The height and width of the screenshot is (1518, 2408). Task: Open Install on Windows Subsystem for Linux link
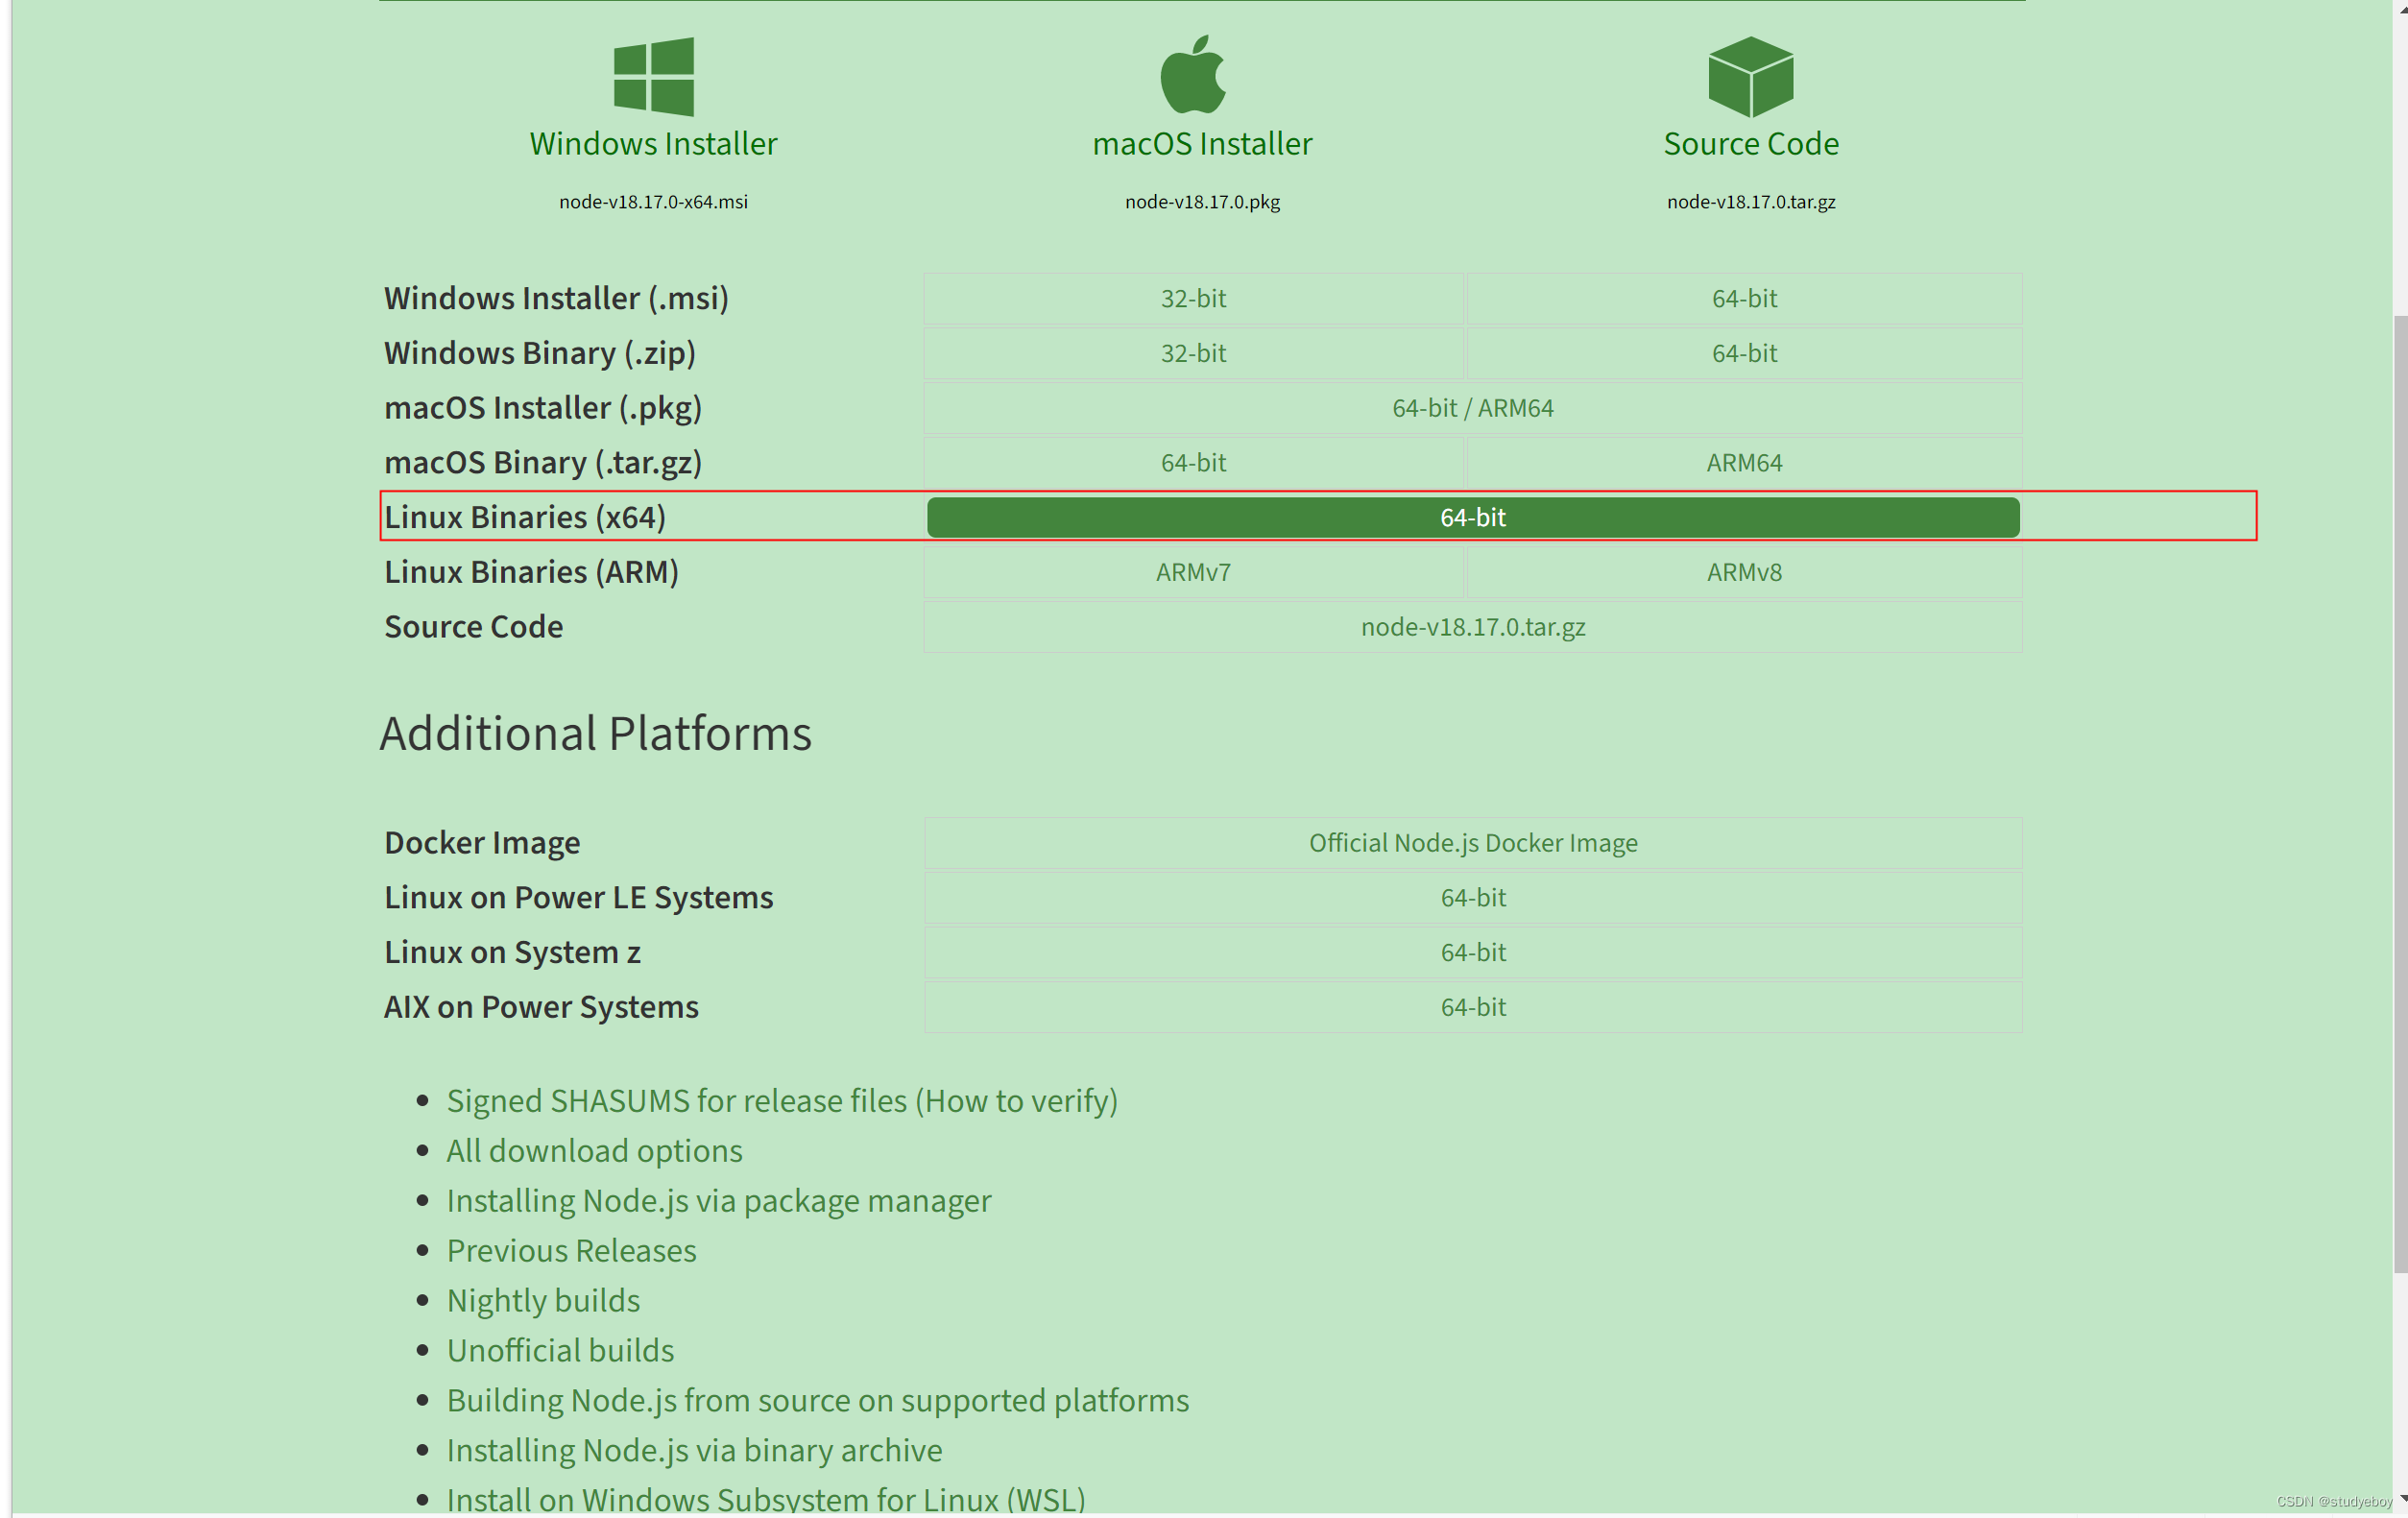click(x=766, y=1500)
